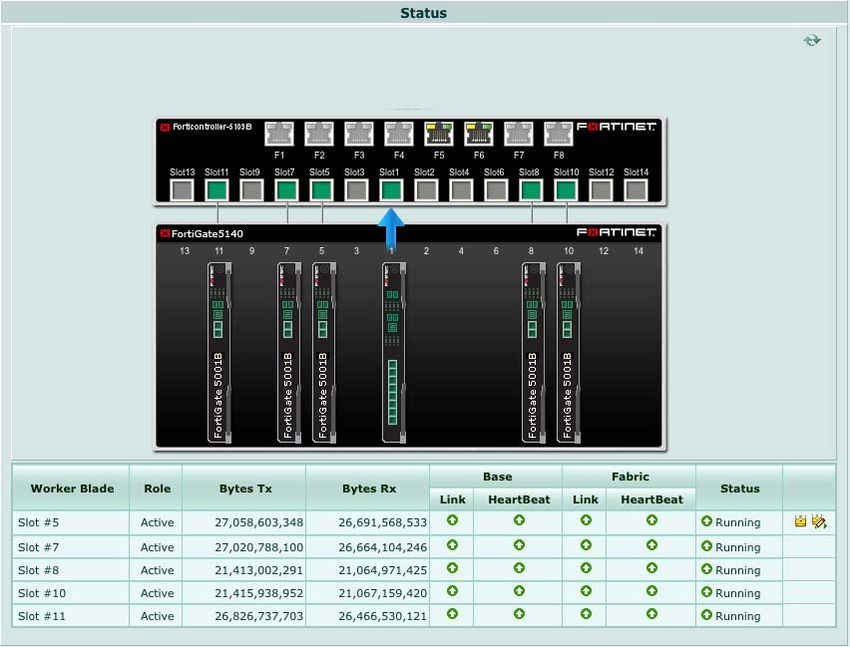Click the F4 ethernet port icon
Viewport: 850px width, 647px height.
tap(399, 134)
